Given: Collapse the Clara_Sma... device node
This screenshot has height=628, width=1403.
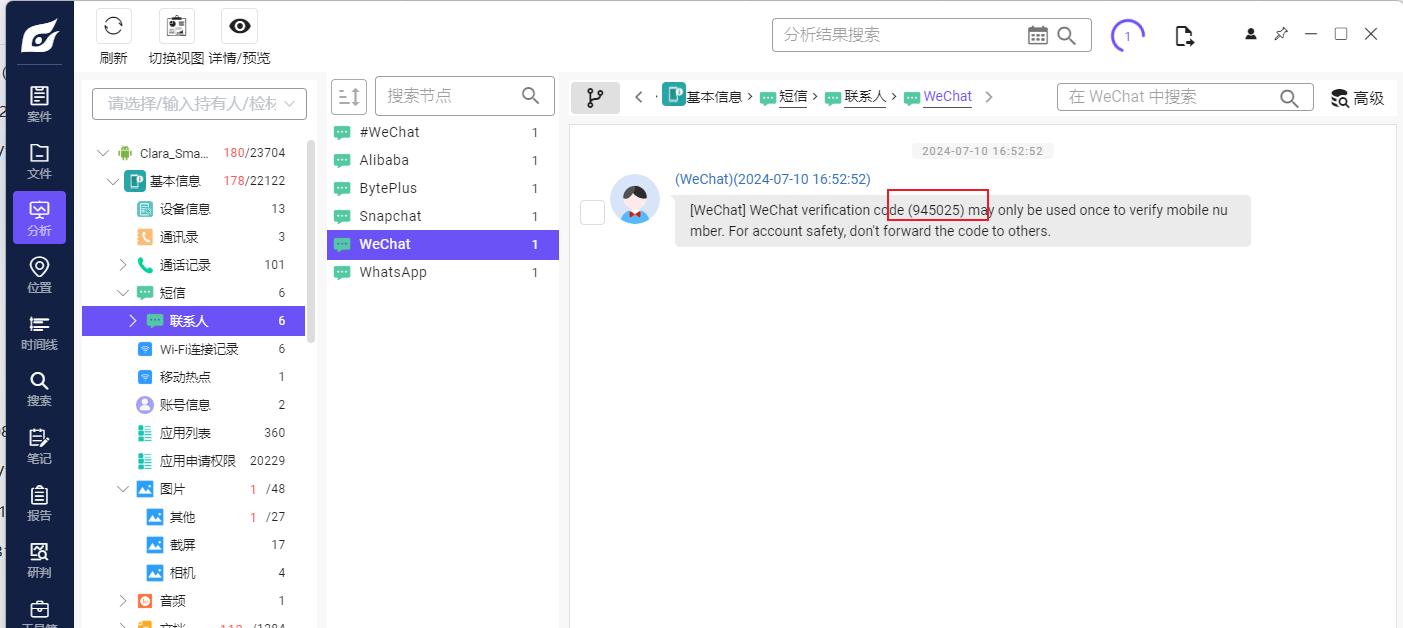Looking at the screenshot, I should pyautogui.click(x=102, y=153).
